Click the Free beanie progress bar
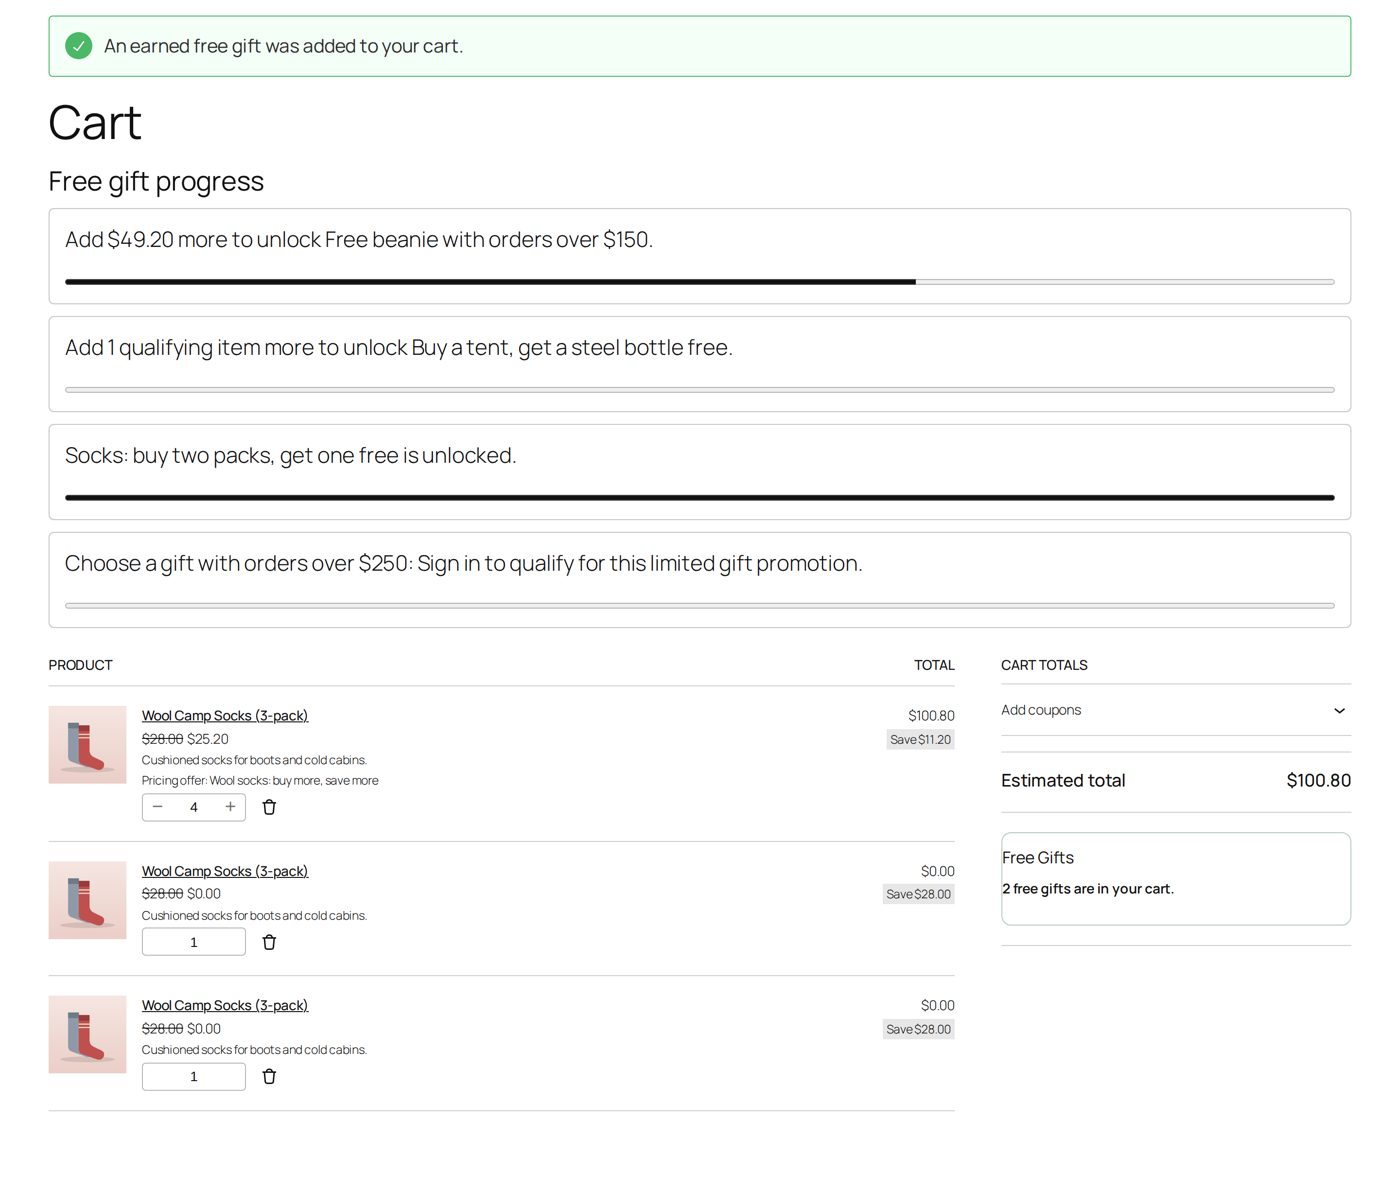The height and width of the screenshot is (1190, 1400). pyautogui.click(x=700, y=282)
